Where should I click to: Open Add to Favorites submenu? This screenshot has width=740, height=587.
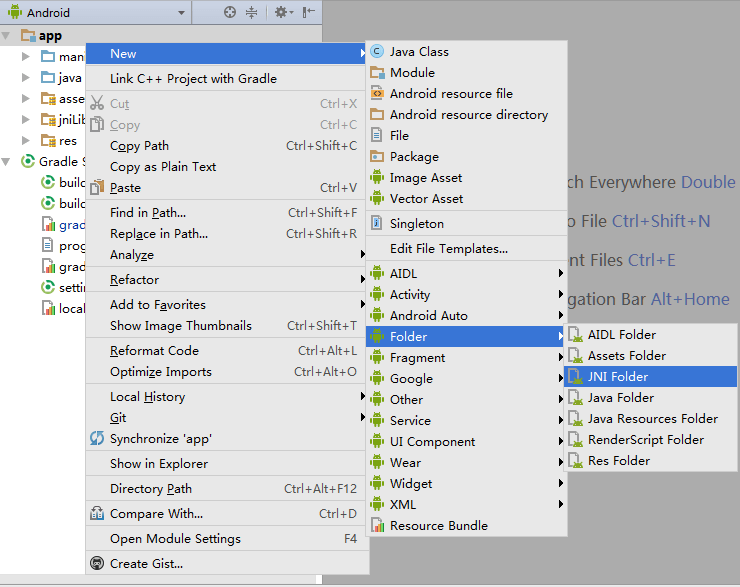[227, 305]
